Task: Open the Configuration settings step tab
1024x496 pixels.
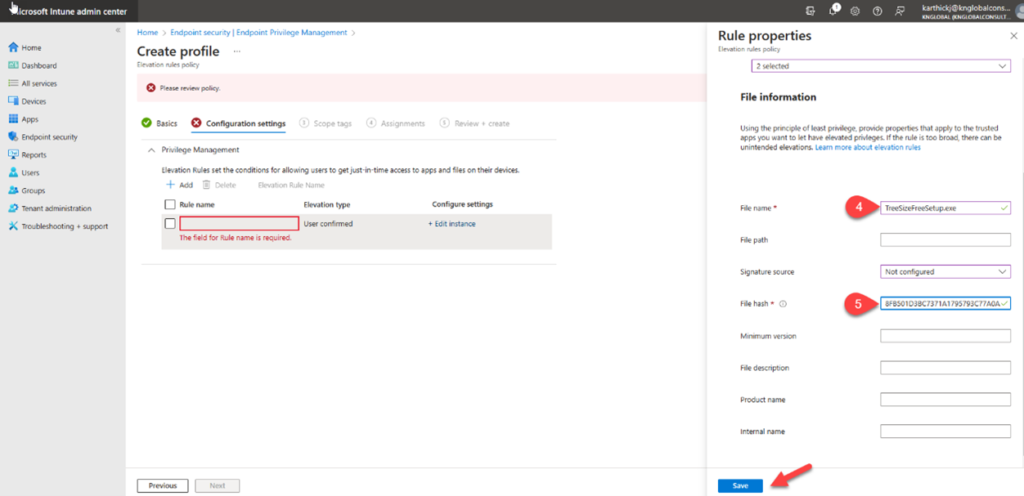Action: (238, 123)
